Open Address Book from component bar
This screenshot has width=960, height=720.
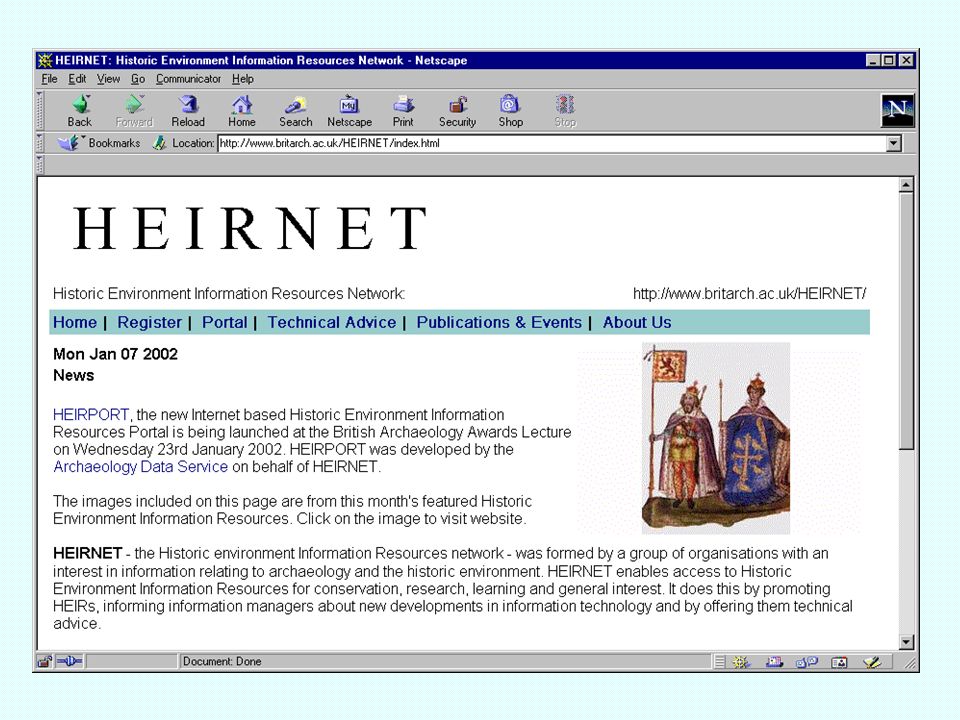coord(839,662)
